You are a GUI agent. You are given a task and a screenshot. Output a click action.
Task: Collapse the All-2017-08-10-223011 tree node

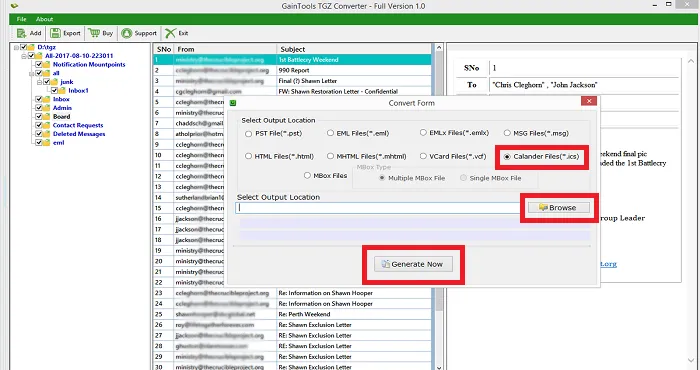[24, 56]
